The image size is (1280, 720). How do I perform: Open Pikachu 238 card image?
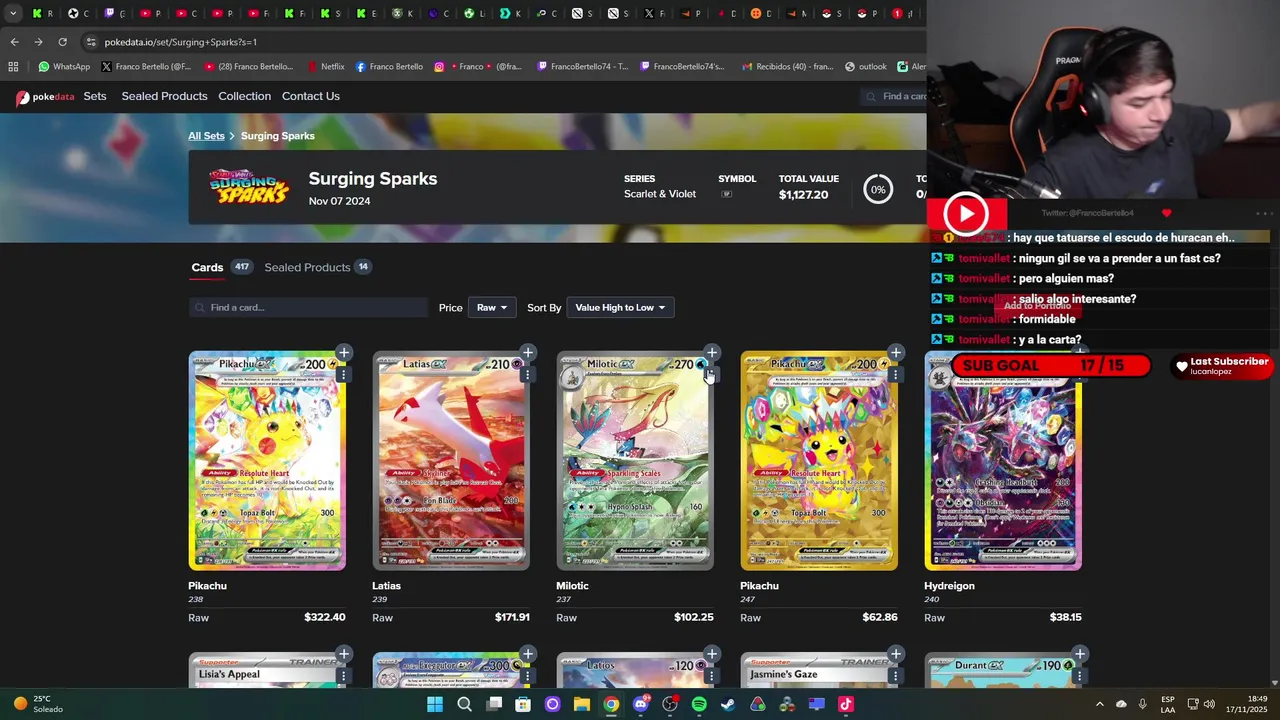pyautogui.click(x=267, y=460)
